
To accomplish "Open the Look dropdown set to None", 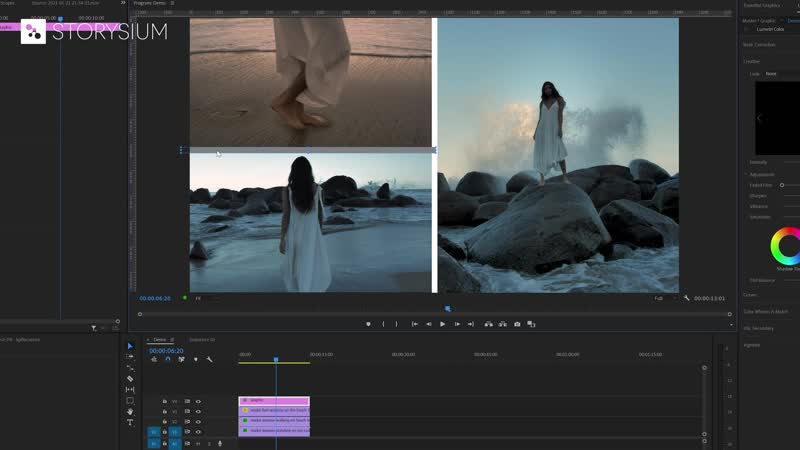I will [x=782, y=74].
